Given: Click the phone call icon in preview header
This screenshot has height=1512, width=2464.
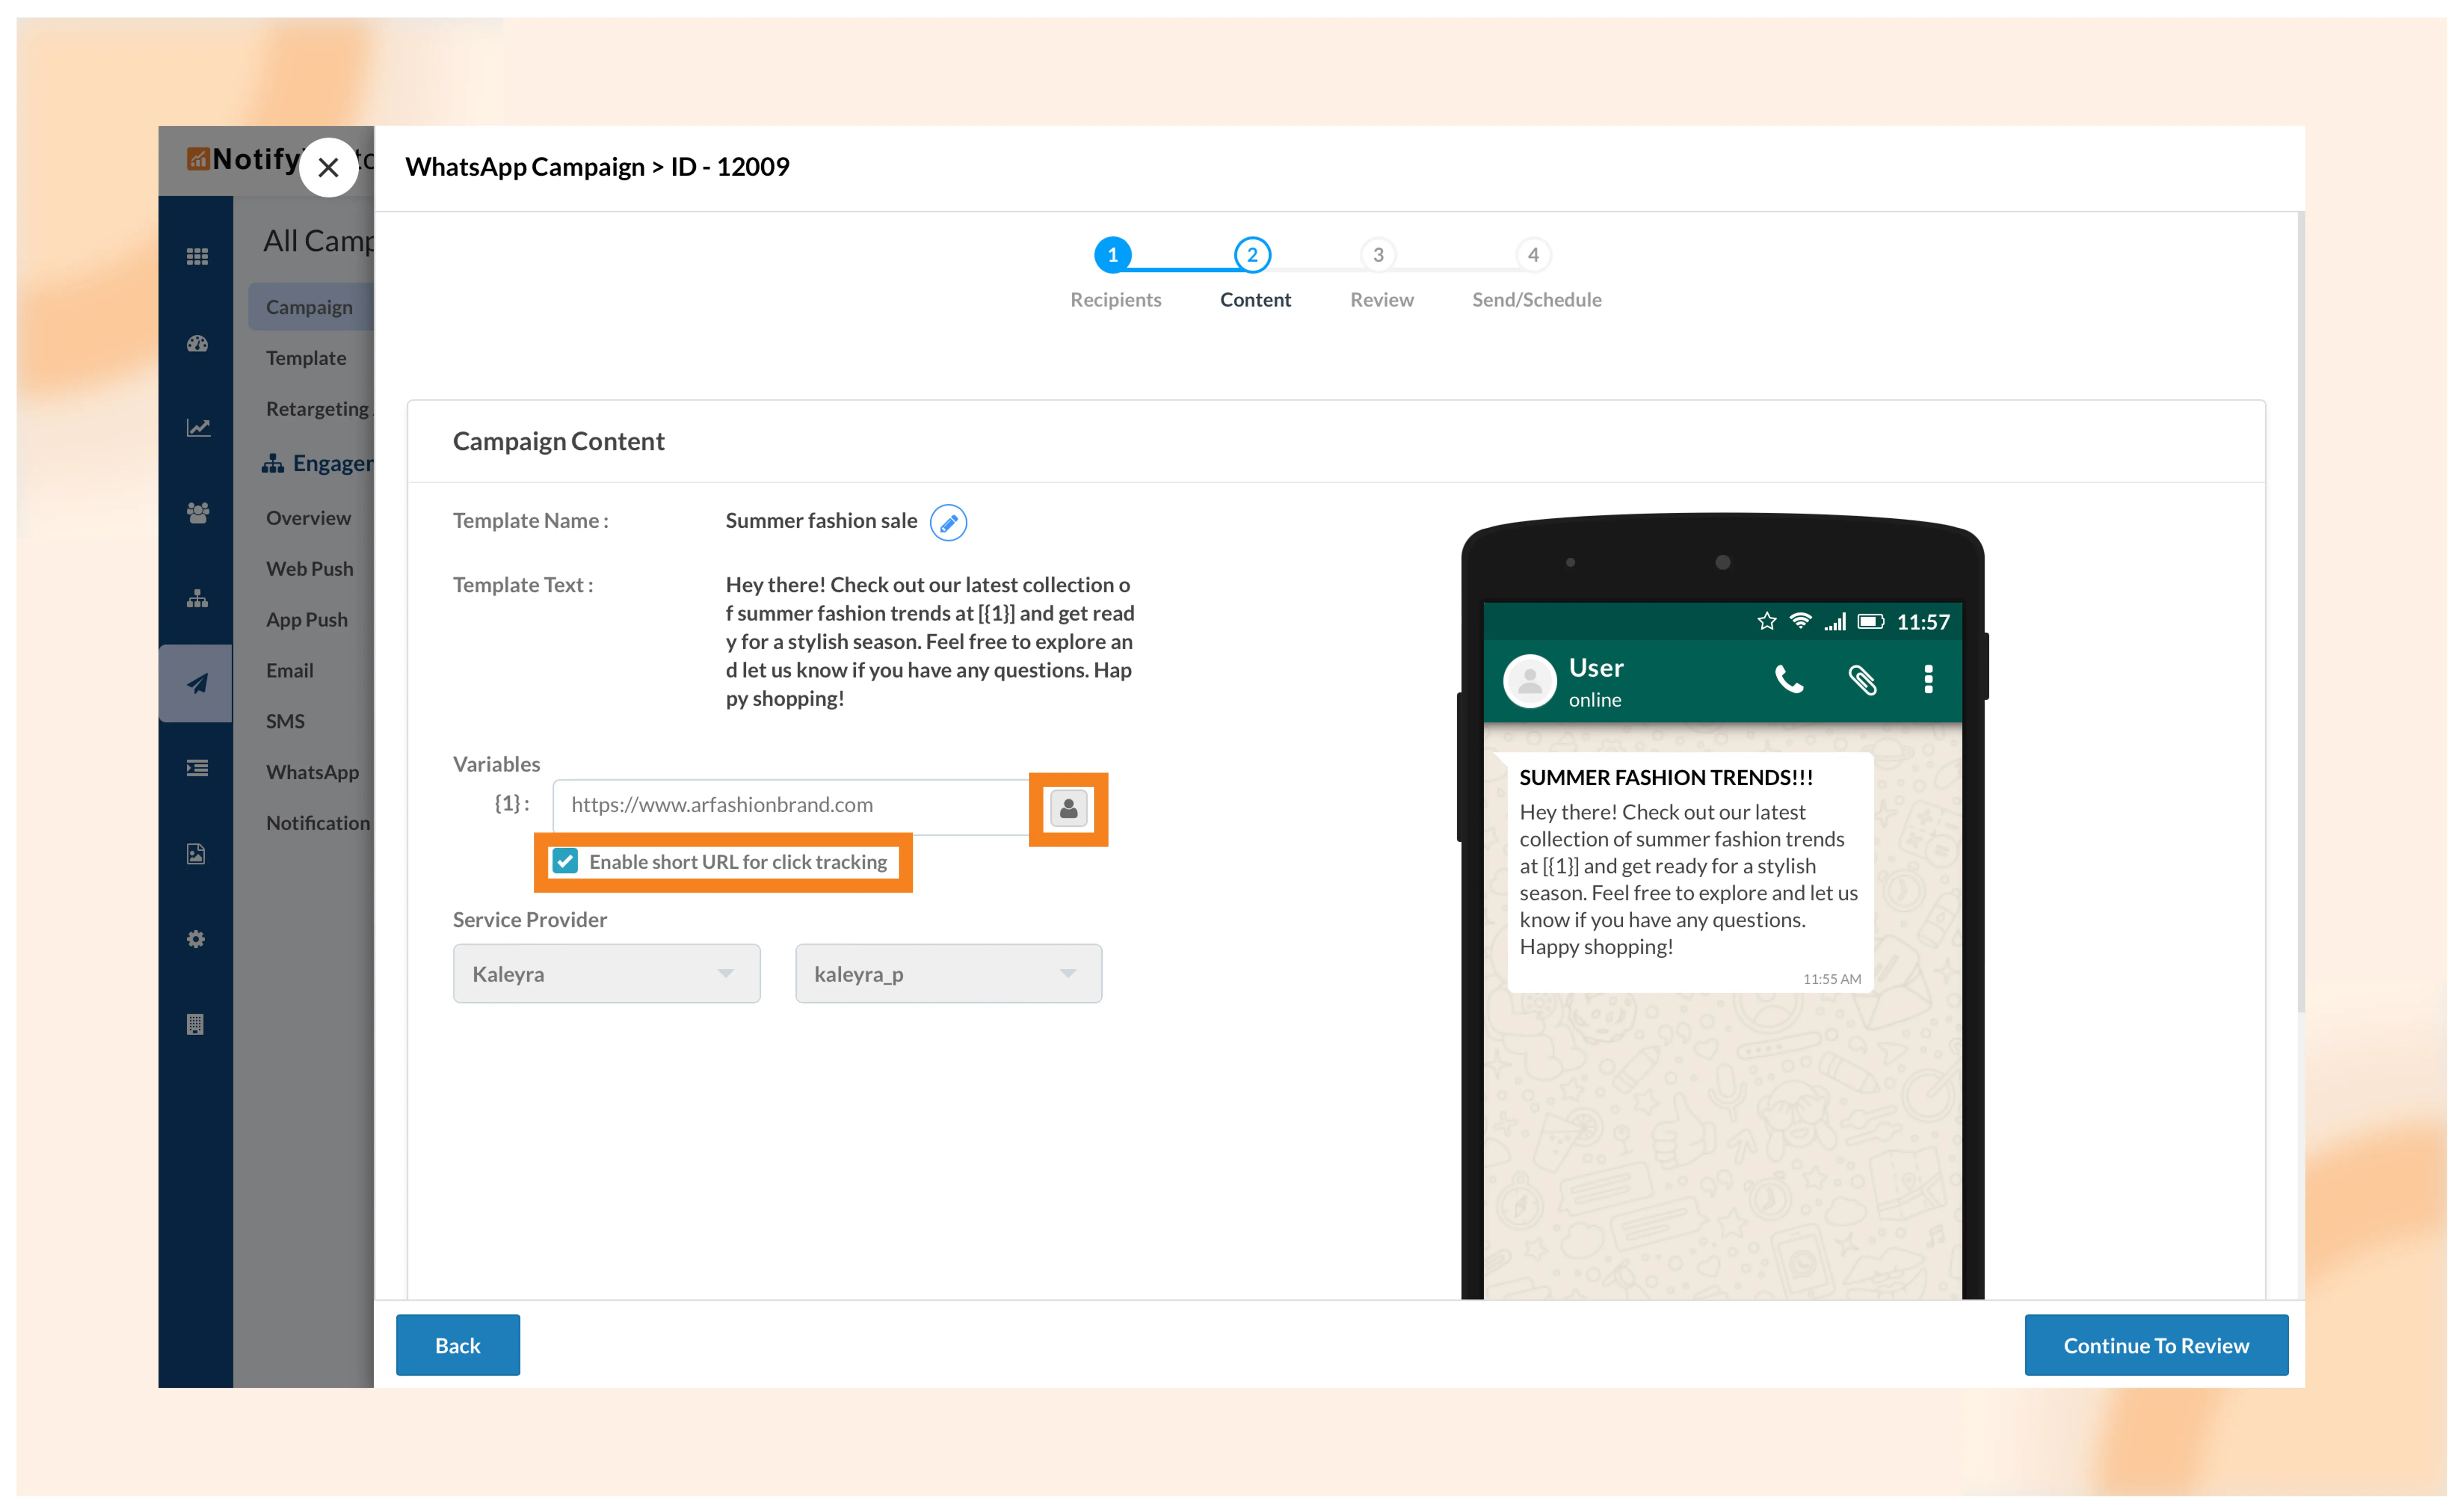Looking at the screenshot, I should 1789,680.
